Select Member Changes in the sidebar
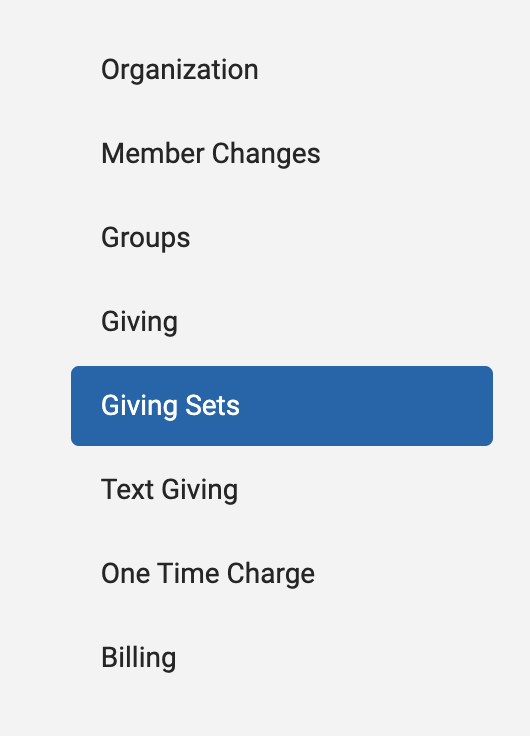This screenshot has height=736, width=530. (282, 154)
